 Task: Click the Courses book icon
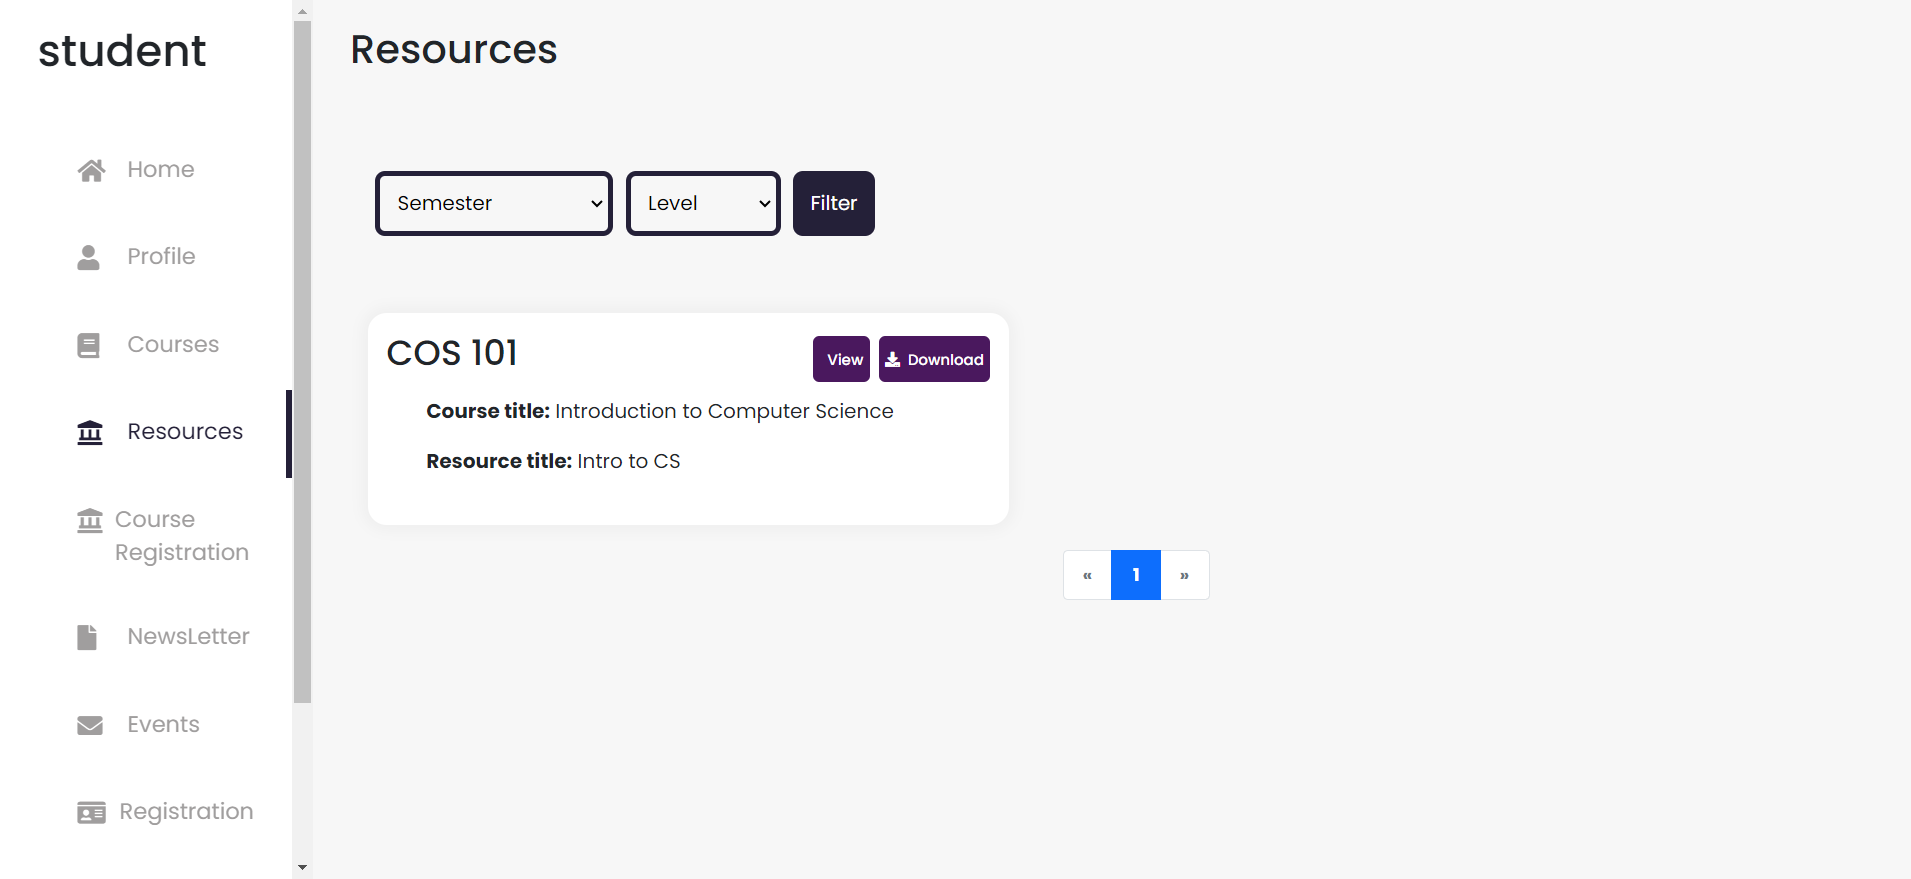pos(89,344)
